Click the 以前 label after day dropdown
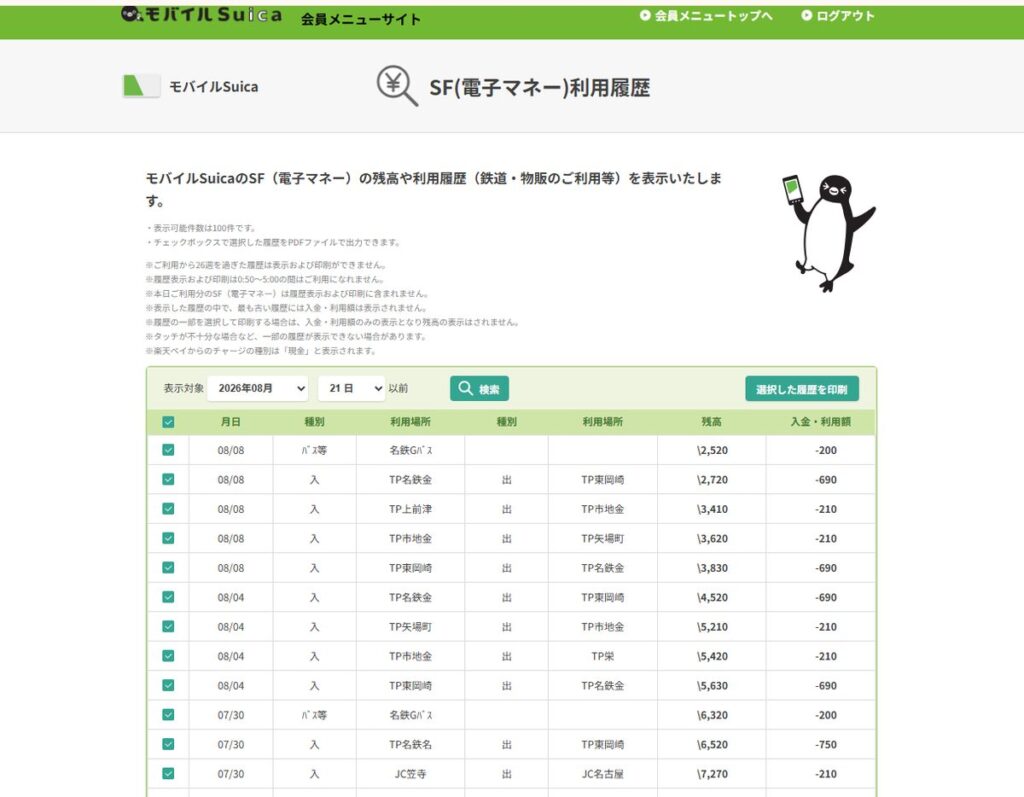The image size is (1024, 797). (x=398, y=388)
